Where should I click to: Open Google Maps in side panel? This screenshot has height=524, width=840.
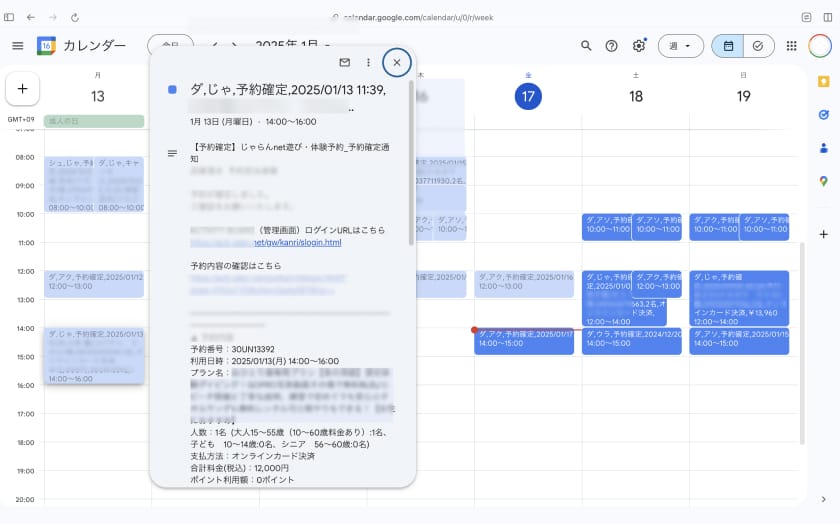823,181
